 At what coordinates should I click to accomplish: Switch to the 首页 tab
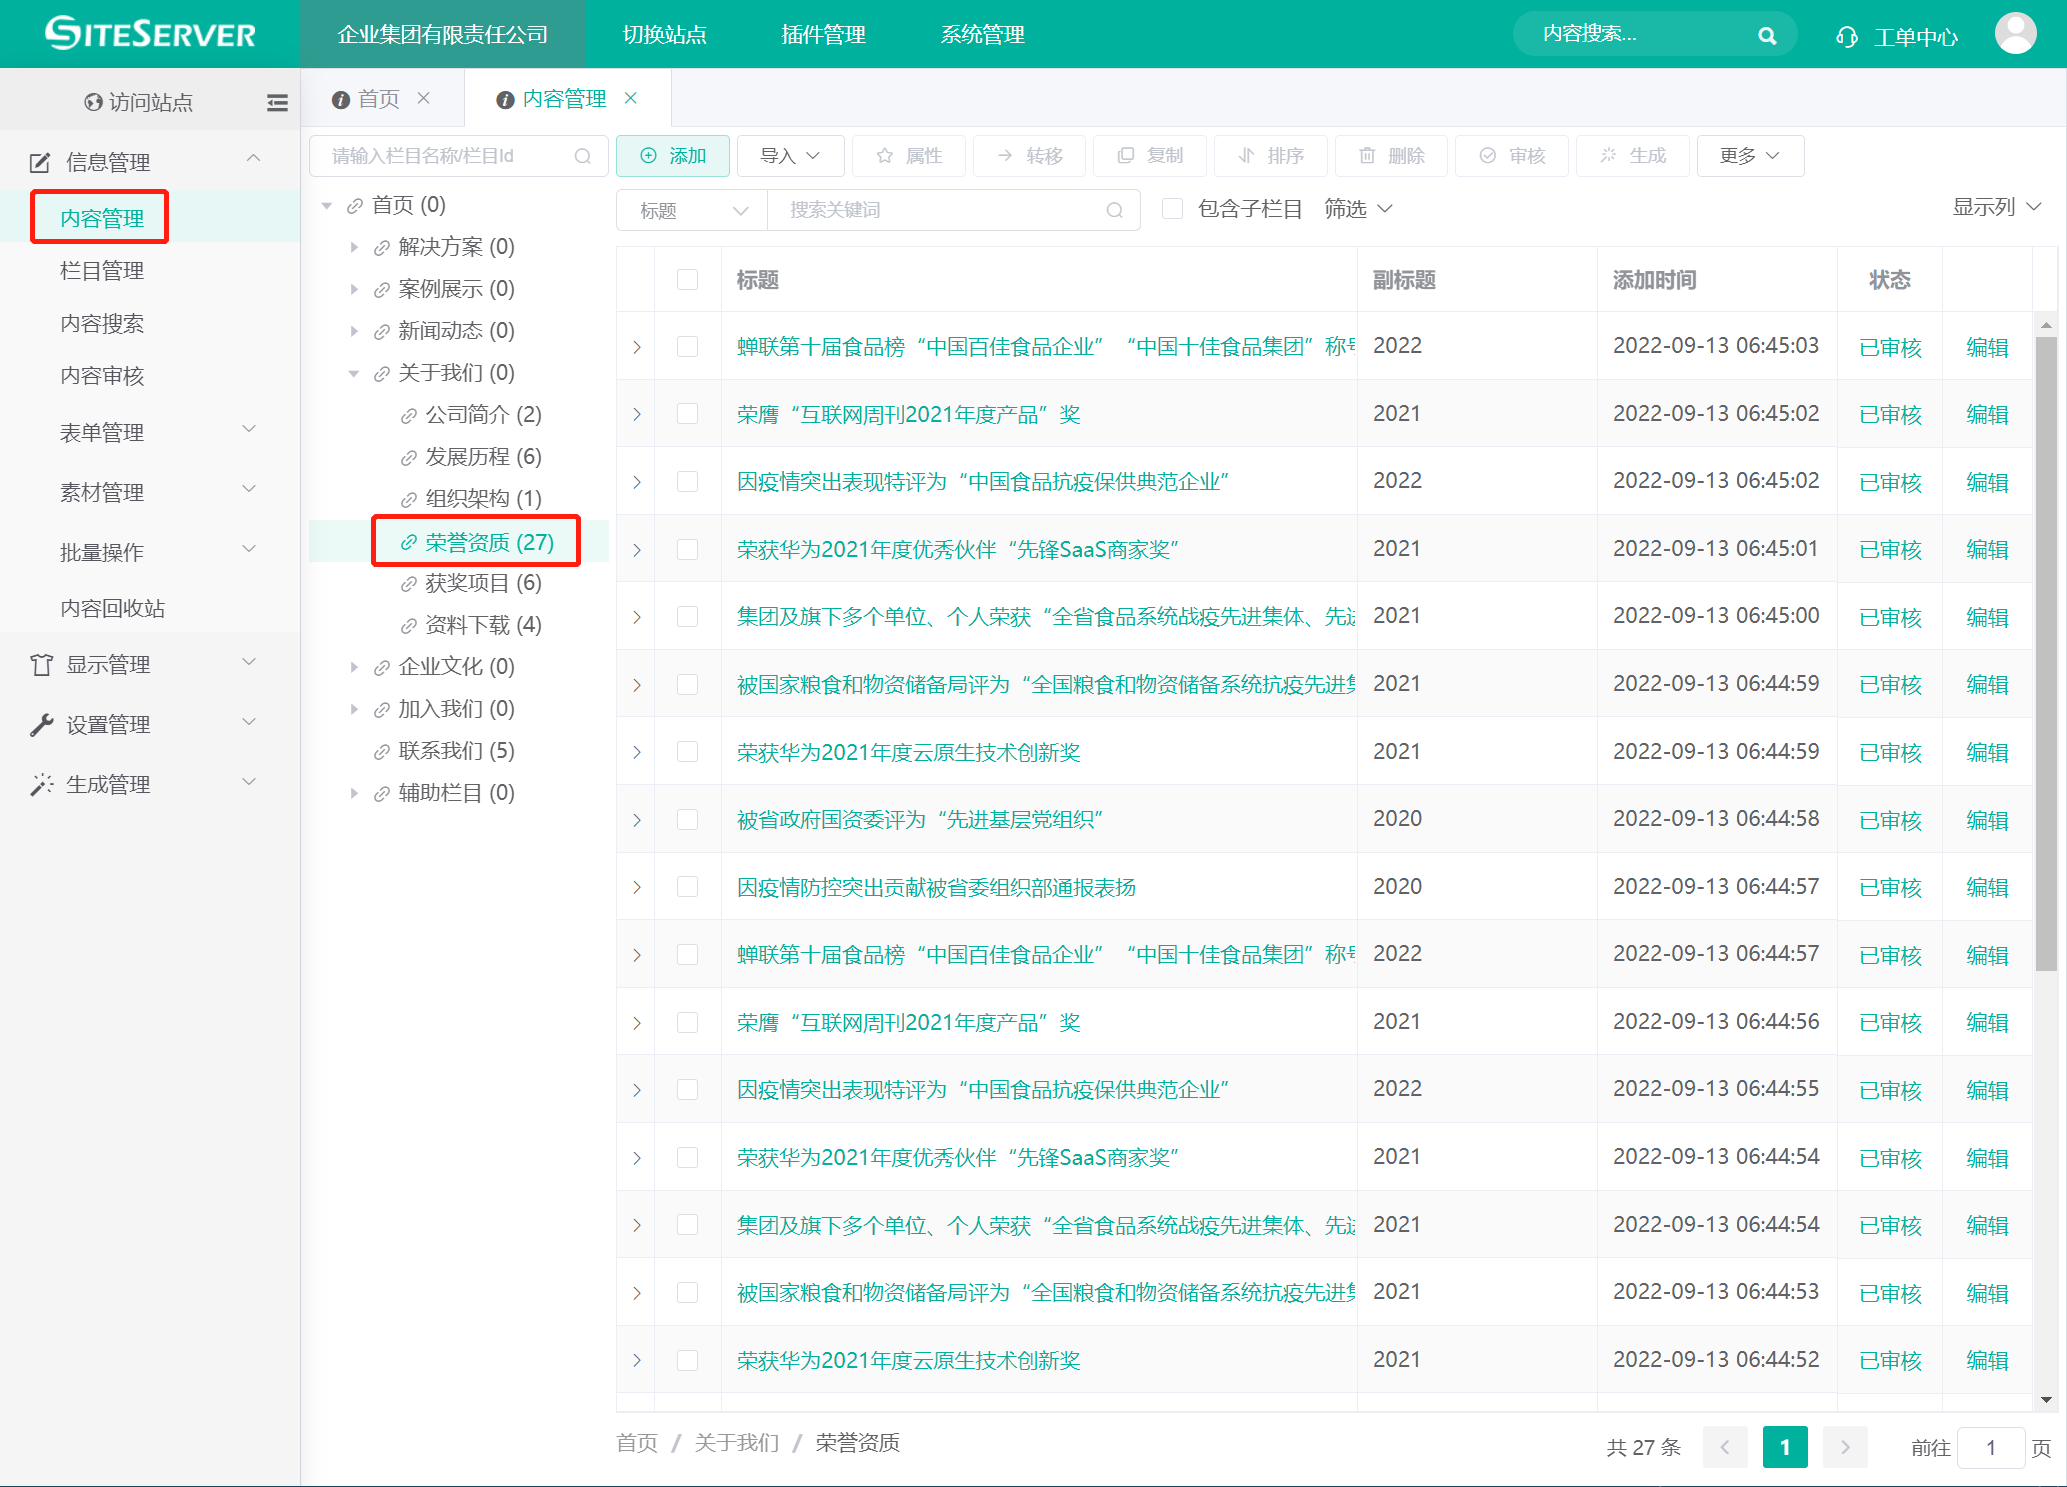pos(378,99)
